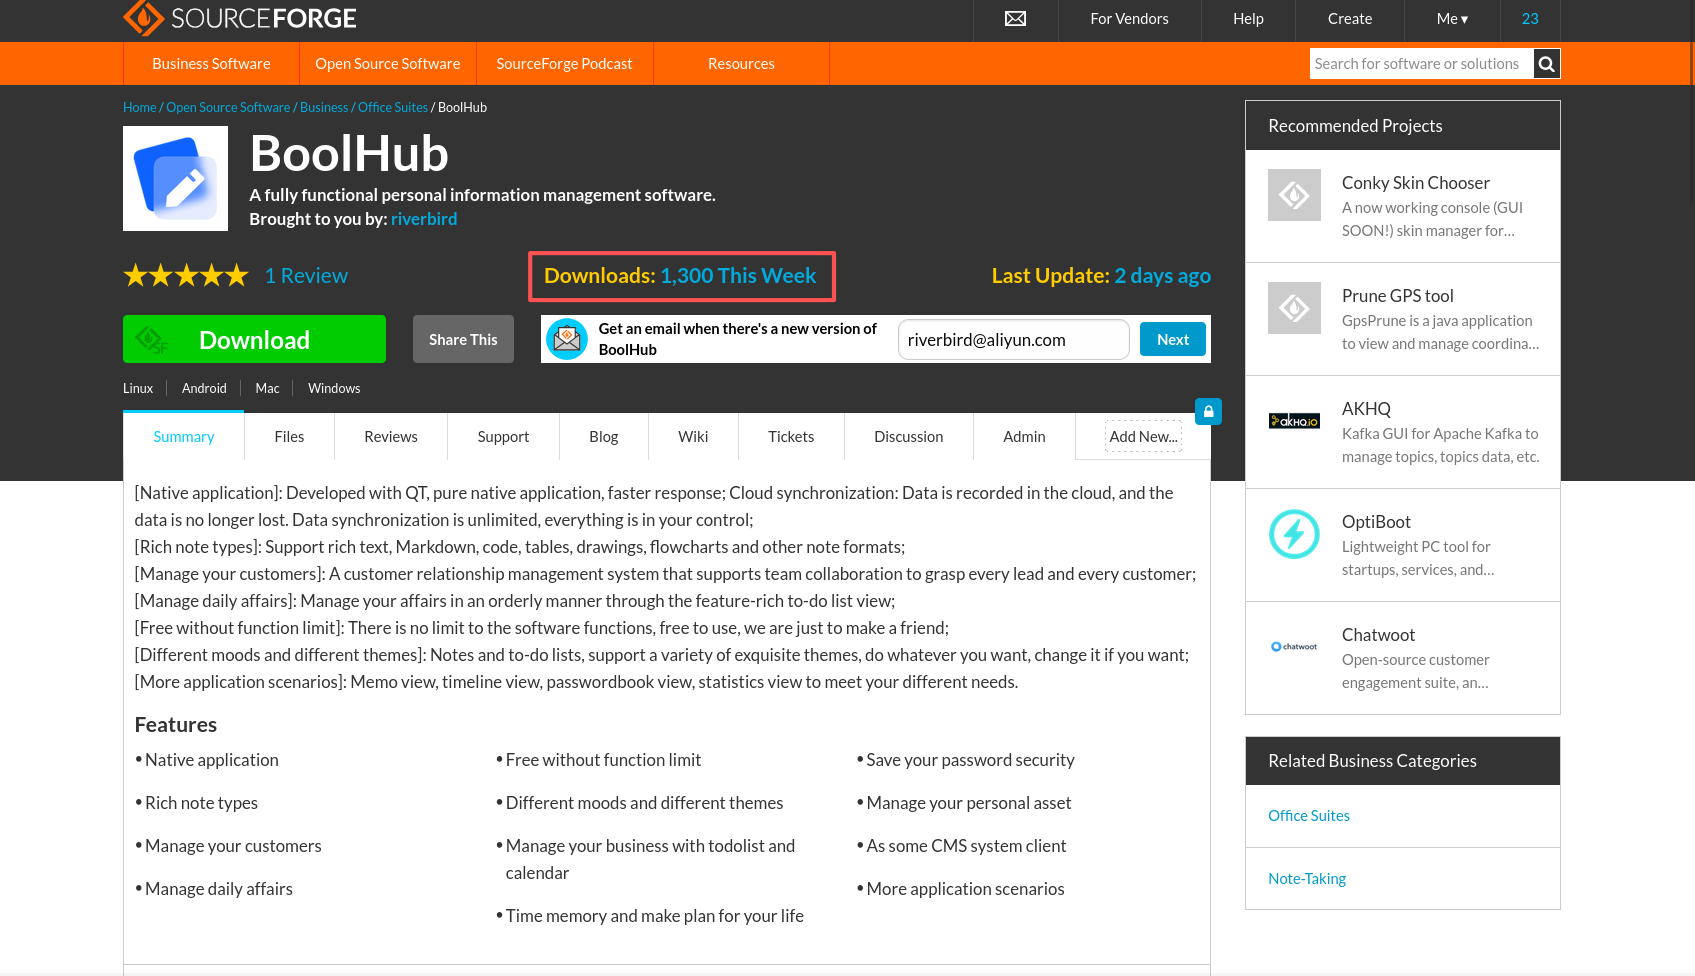Screen dimensions: 1695x976
Task: Expand the Me account dropdown
Action: [x=1452, y=19]
